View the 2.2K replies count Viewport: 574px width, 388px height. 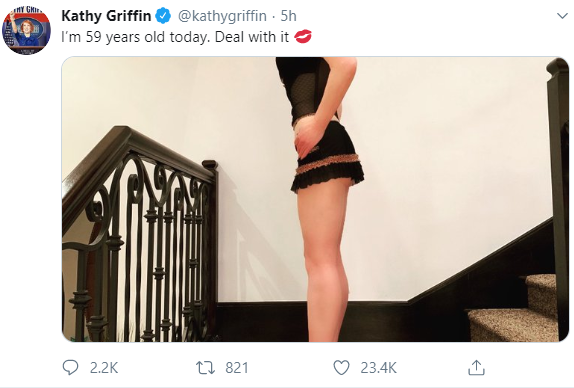pyautogui.click(x=104, y=368)
